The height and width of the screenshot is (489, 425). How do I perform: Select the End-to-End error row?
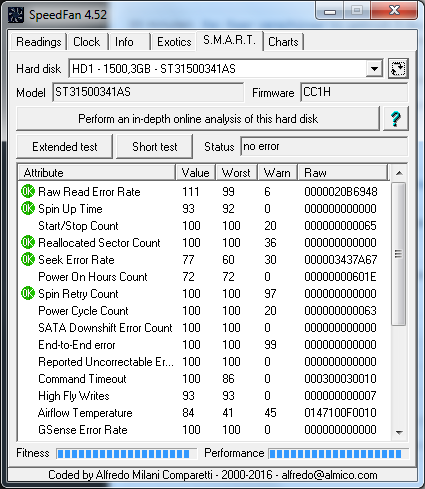point(203,345)
